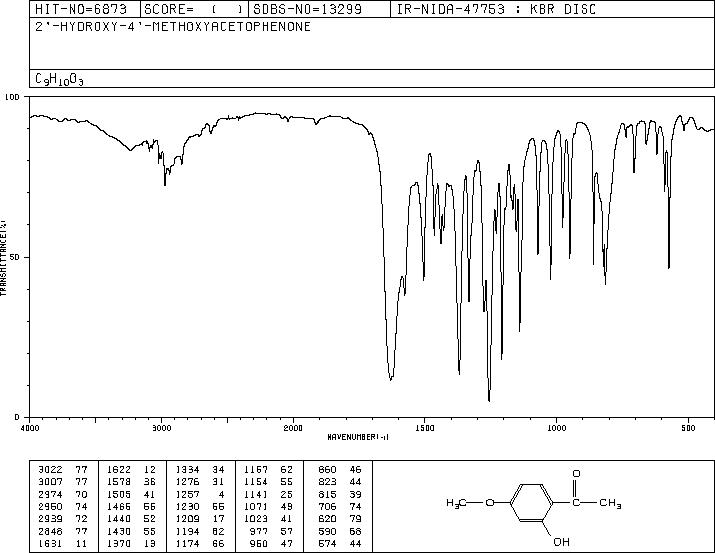Select peak table entry 2939

[62, 519]
